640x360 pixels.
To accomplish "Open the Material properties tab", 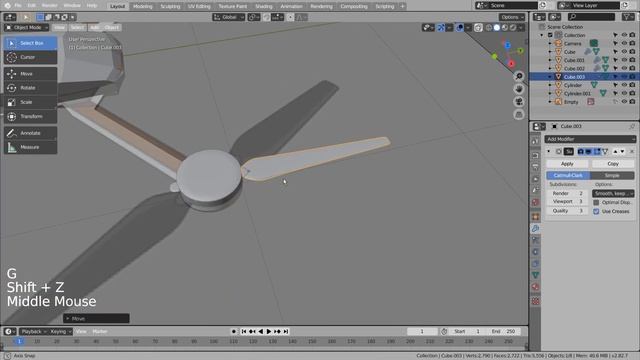I will click(536, 287).
